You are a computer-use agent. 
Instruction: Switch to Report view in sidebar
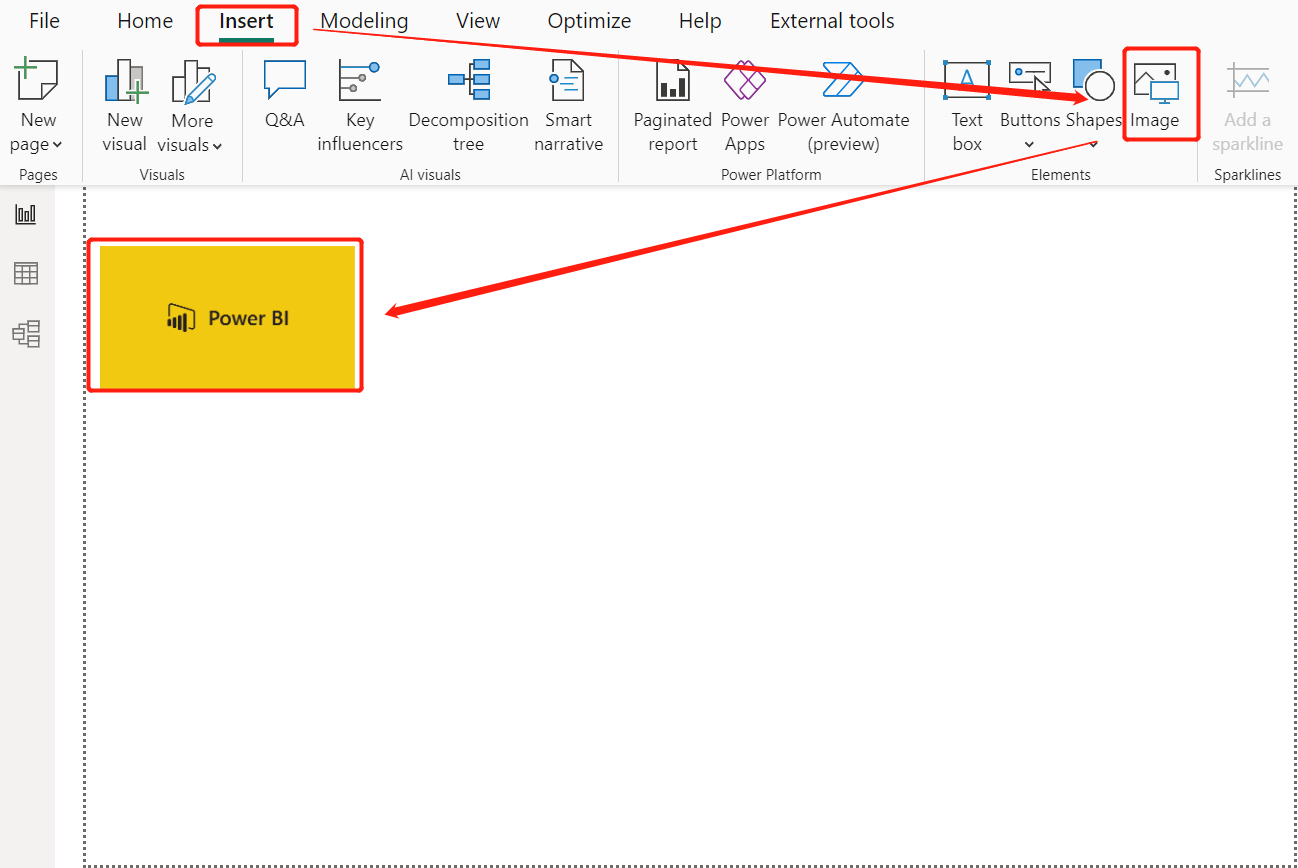(26, 214)
